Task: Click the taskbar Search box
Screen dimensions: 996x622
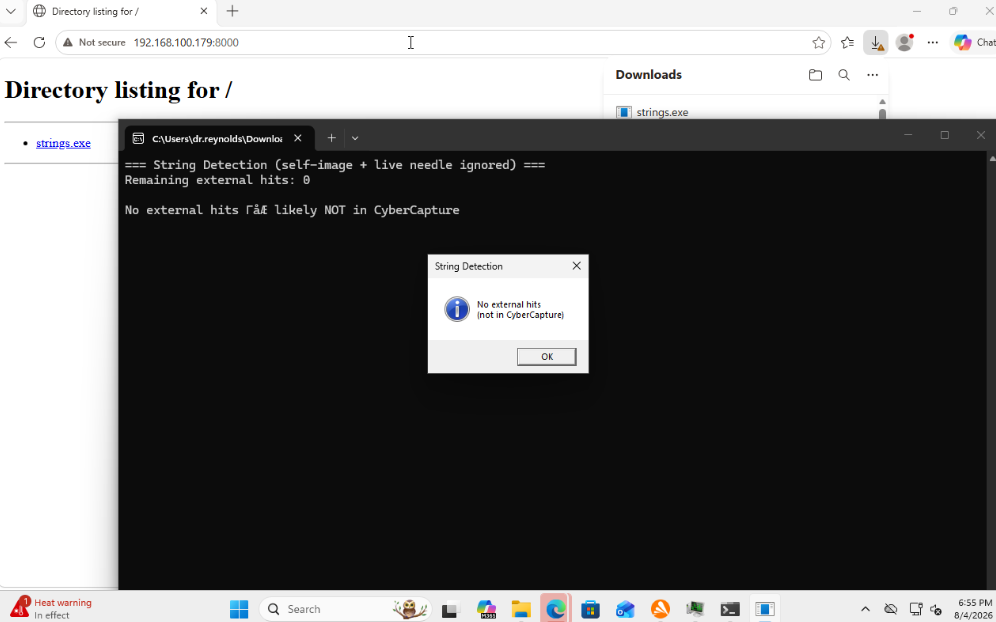Action: [x=345, y=609]
